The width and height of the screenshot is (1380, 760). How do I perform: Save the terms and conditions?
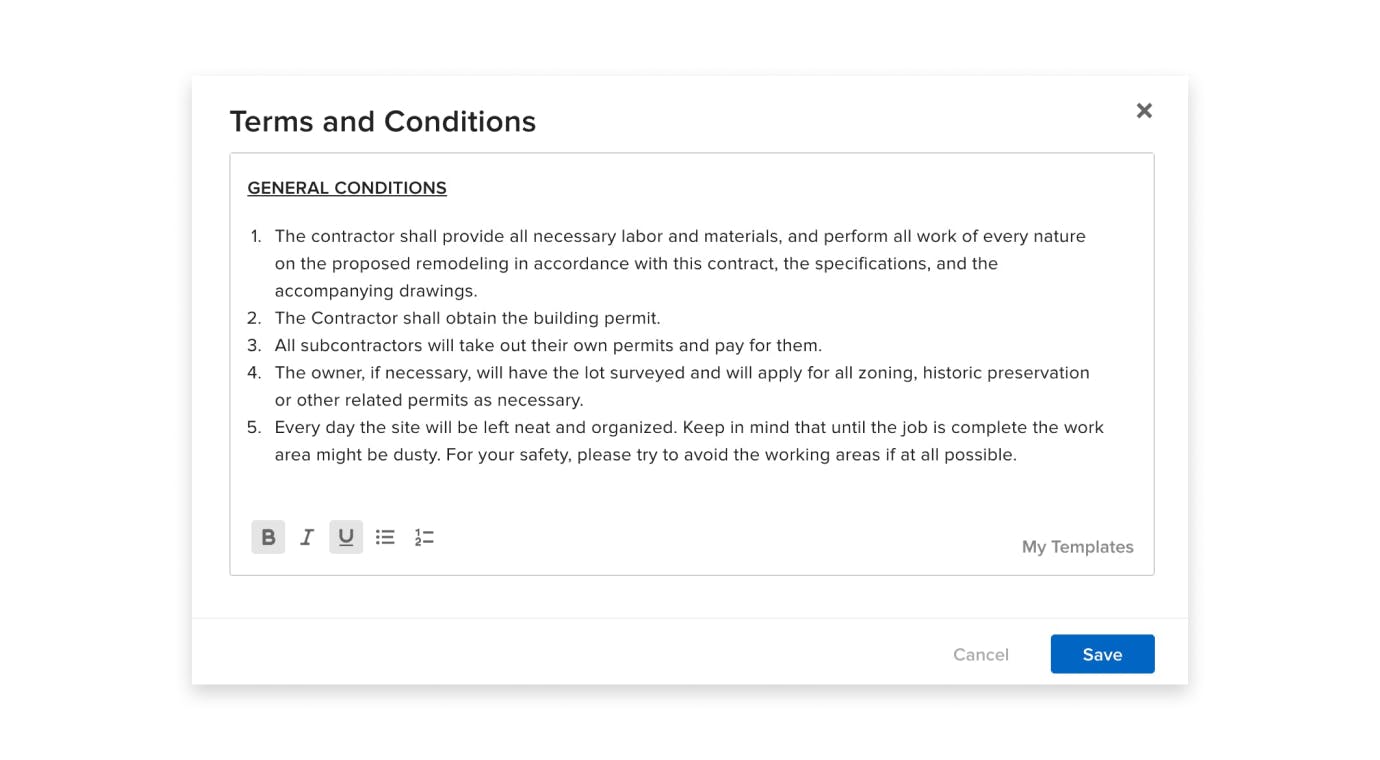pos(1102,654)
